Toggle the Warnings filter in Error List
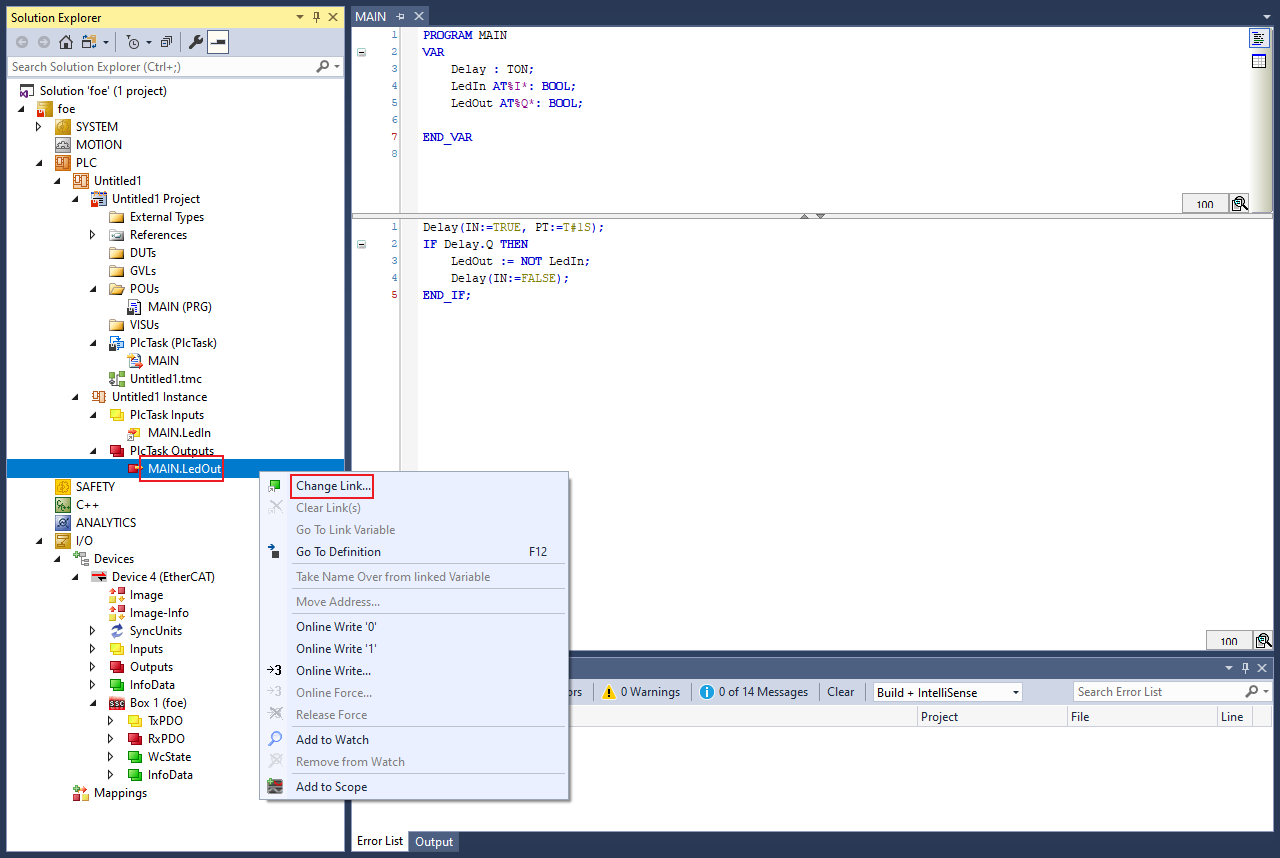 coord(641,692)
